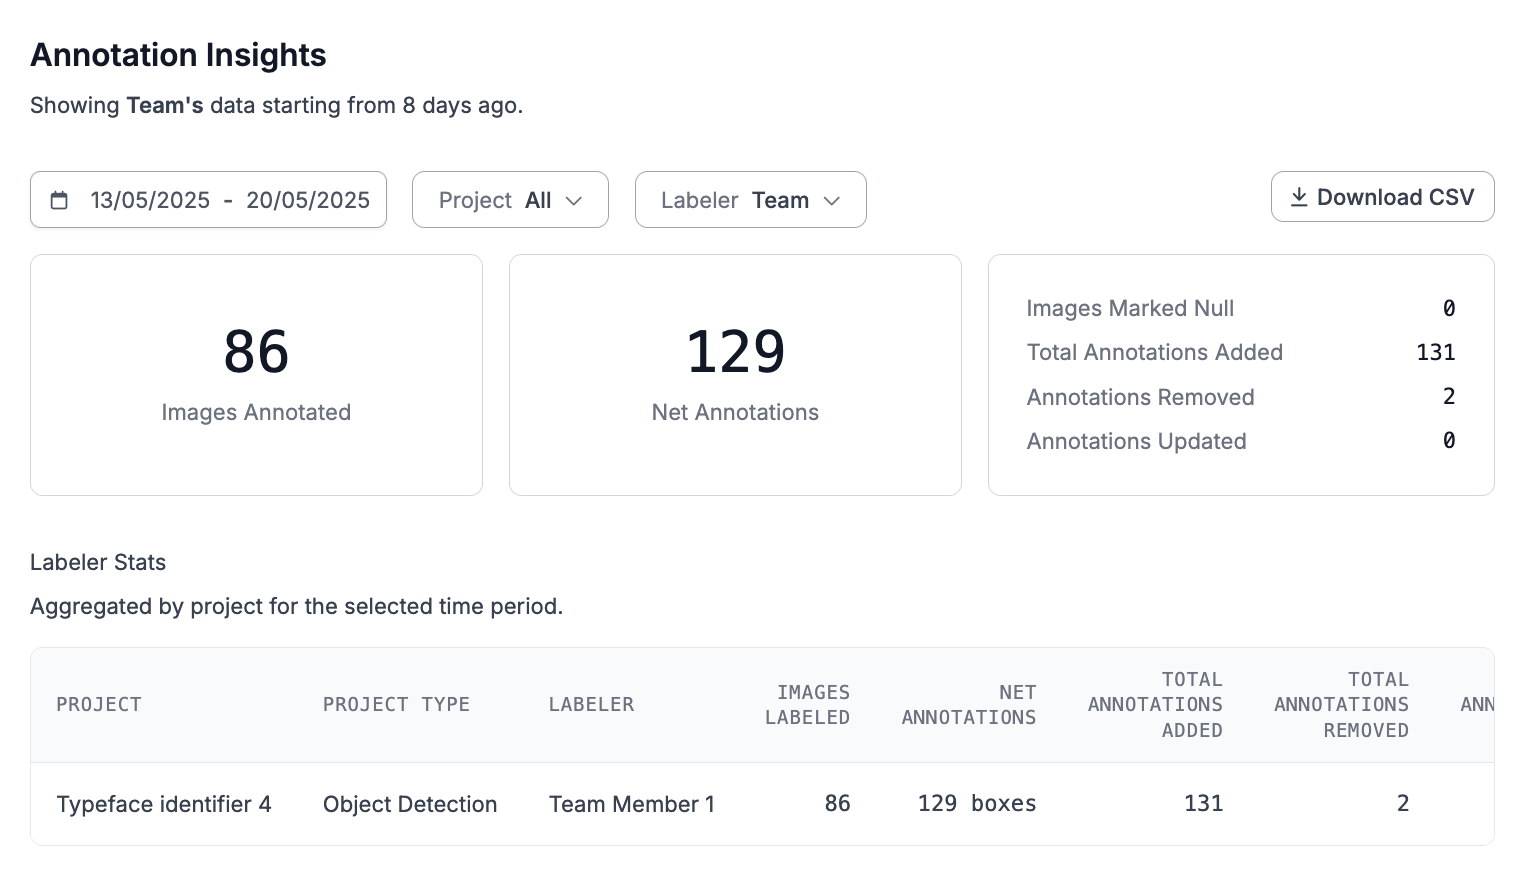This screenshot has width=1530, height=884.
Task: Open the Labeler Team dropdown
Action: pyautogui.click(x=750, y=200)
